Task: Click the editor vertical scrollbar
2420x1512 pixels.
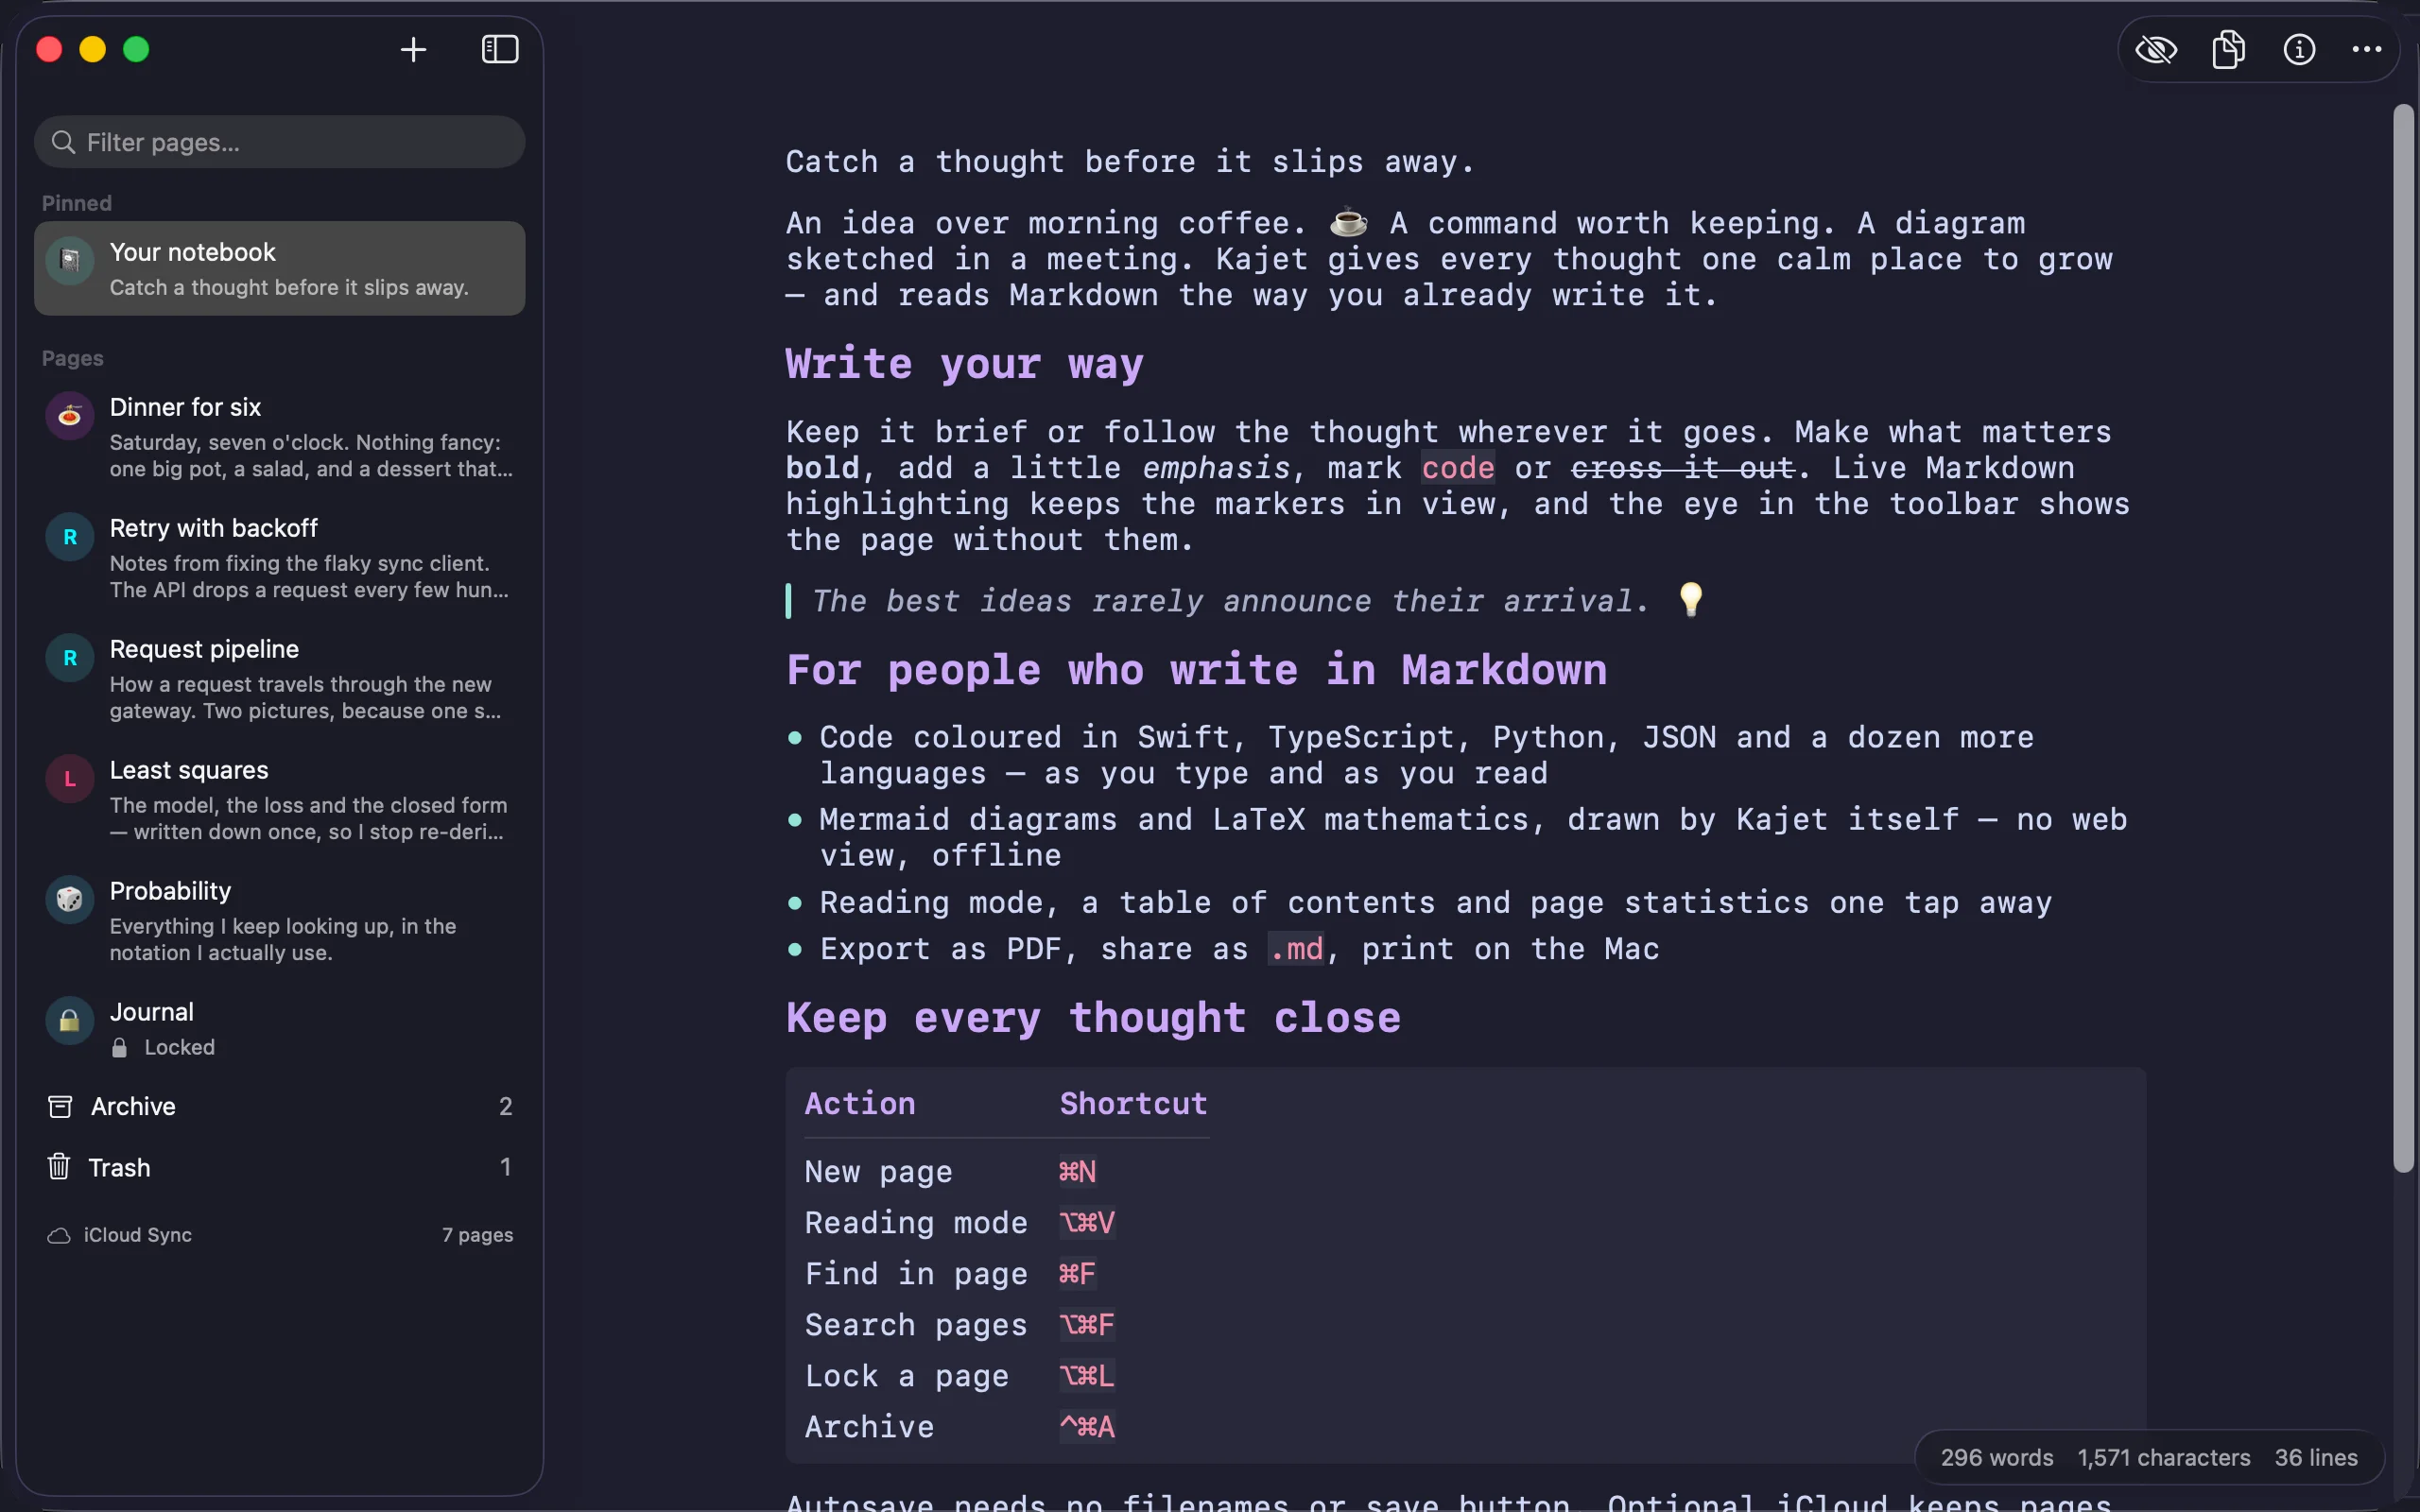Action: point(2403,638)
